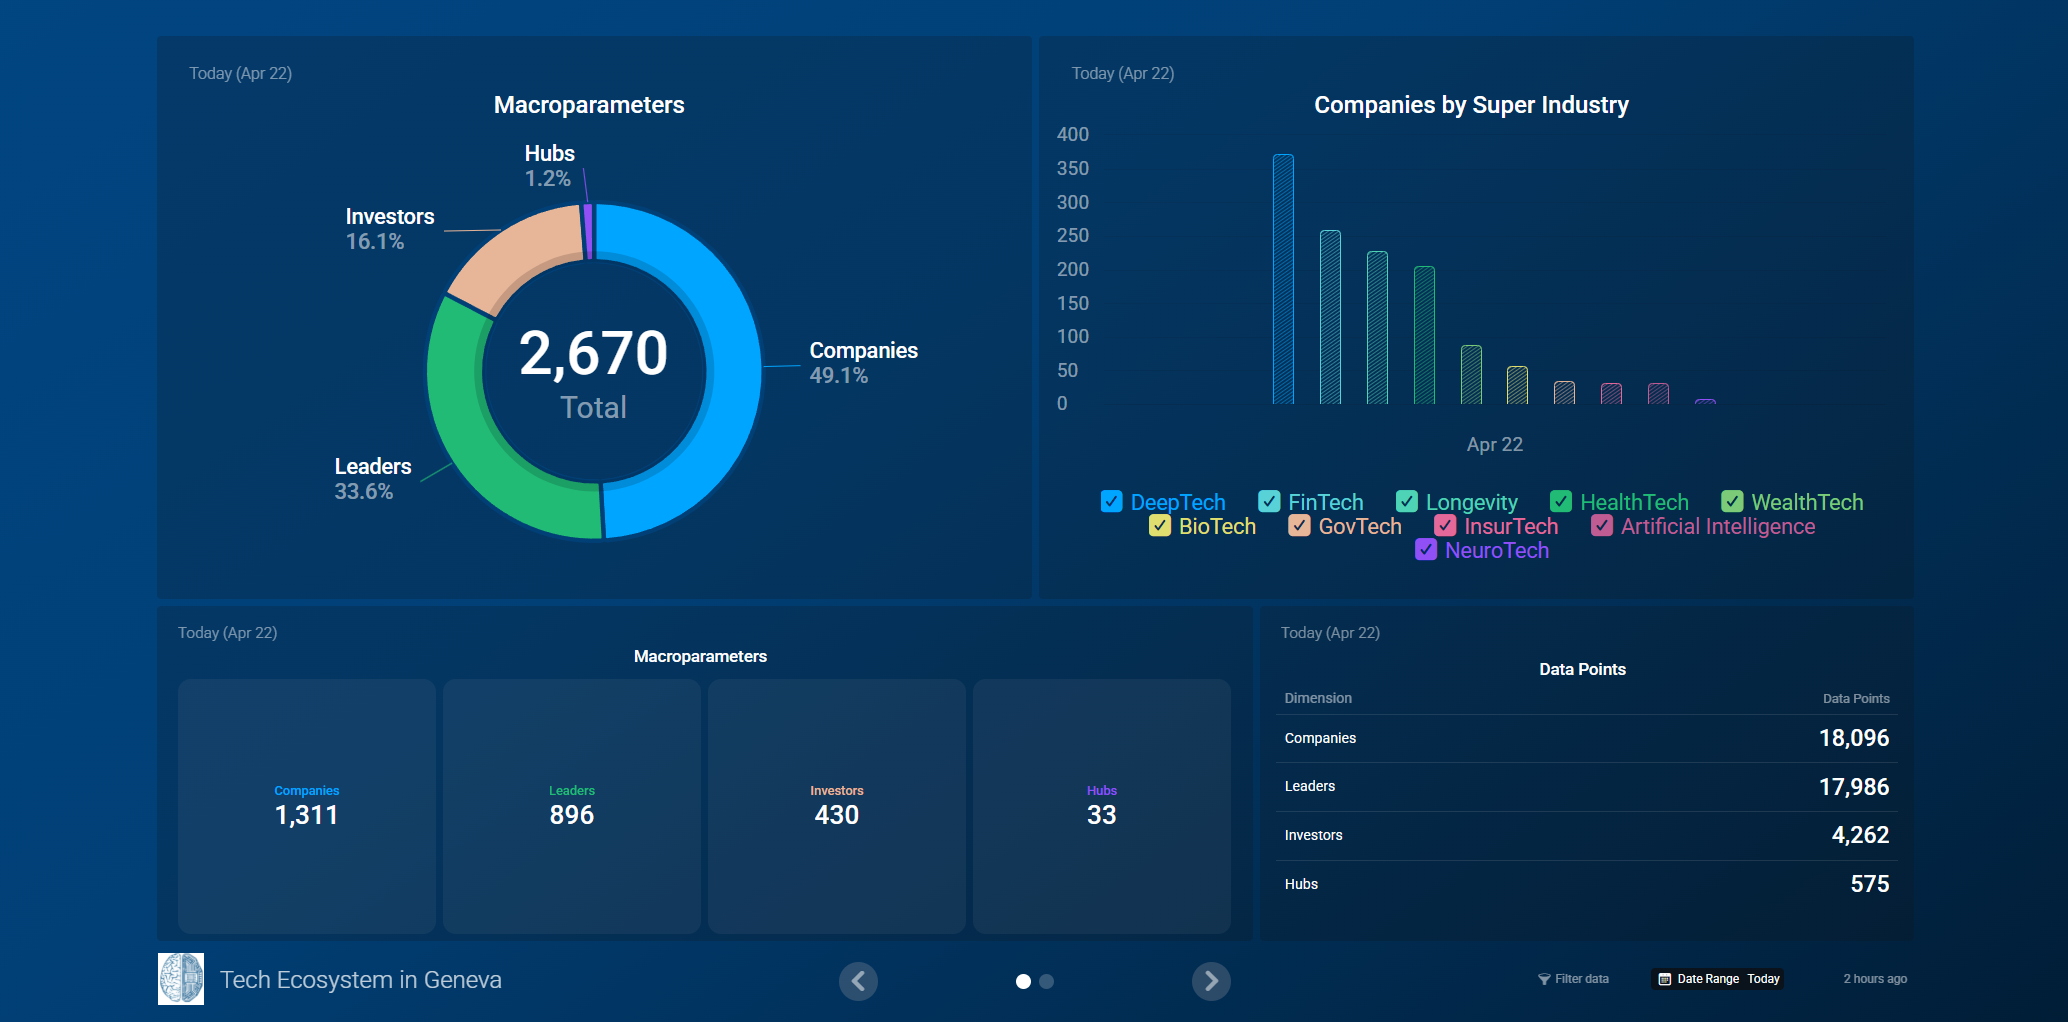Click the tallest DeepTech bar
This screenshot has height=1022, width=2068.
tap(1283, 279)
